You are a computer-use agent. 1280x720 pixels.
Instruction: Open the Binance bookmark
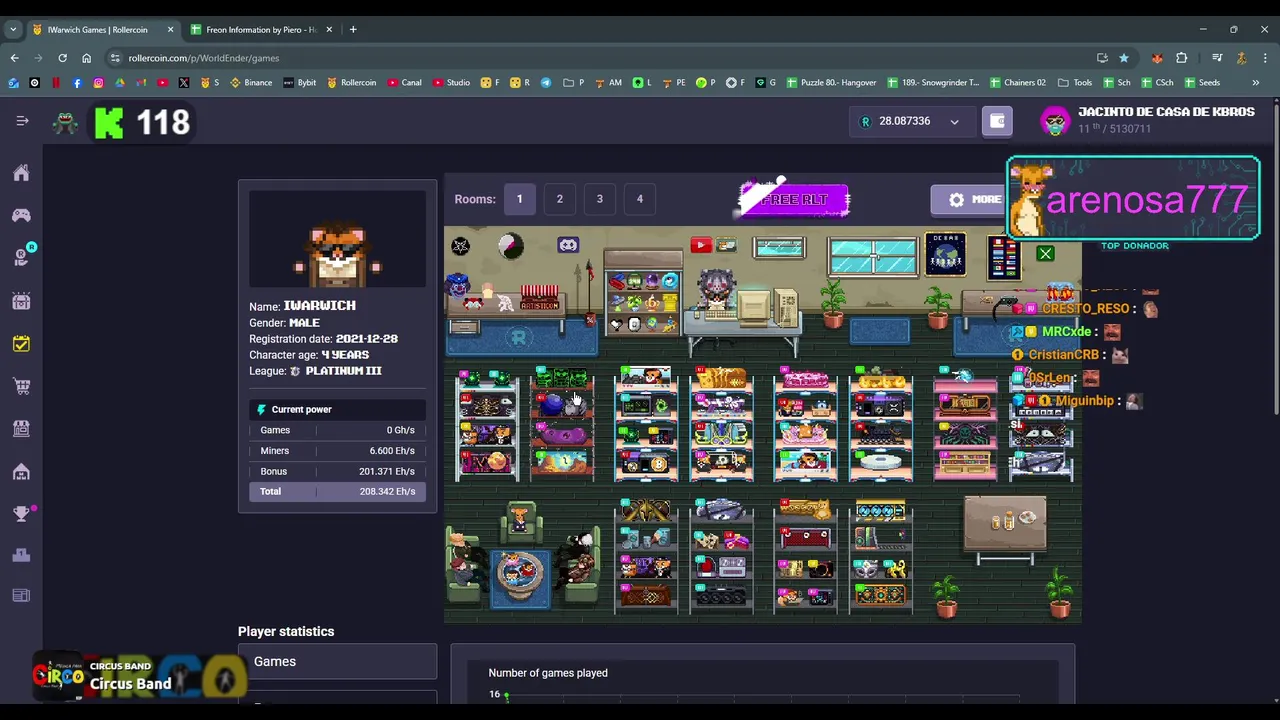251,82
